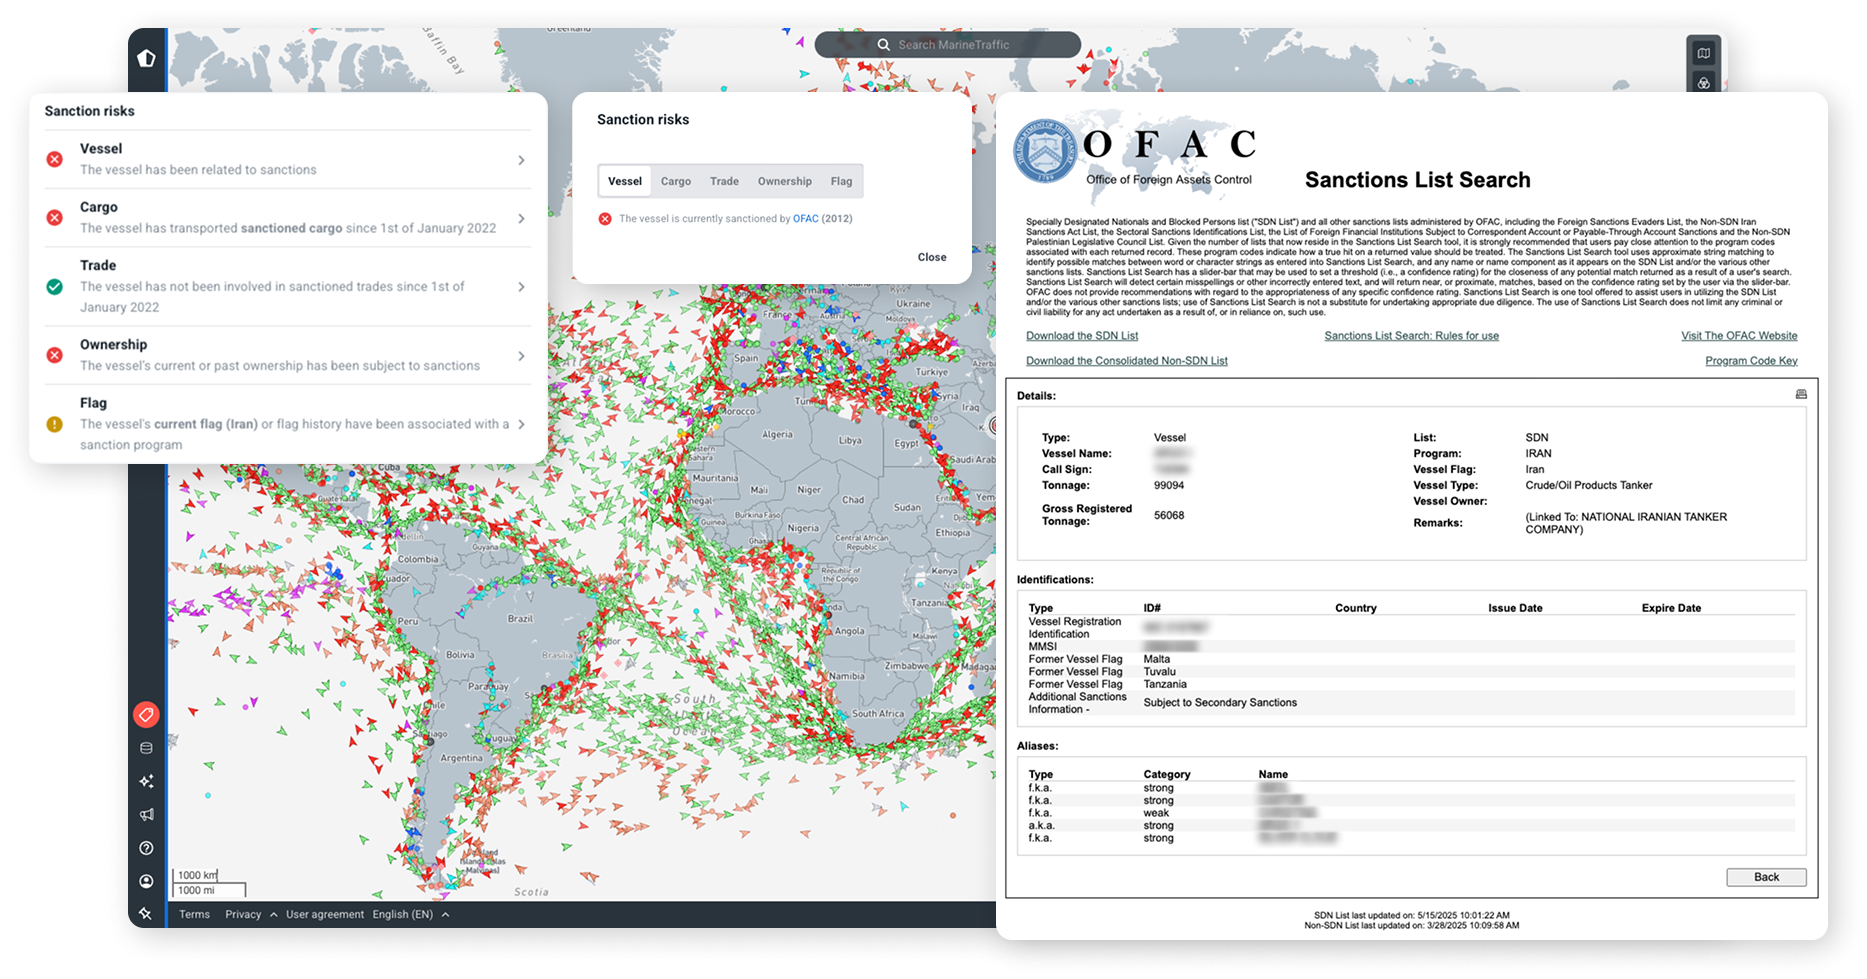
Task: Click the Back button in OFAC page
Action: (x=1766, y=877)
